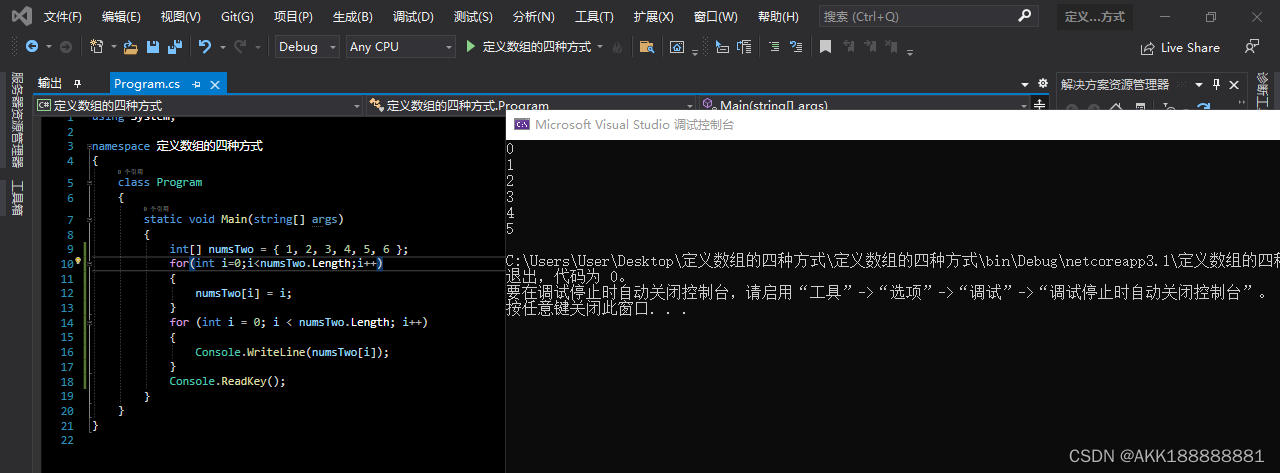Open the 窗口(W) menu

click(715, 17)
